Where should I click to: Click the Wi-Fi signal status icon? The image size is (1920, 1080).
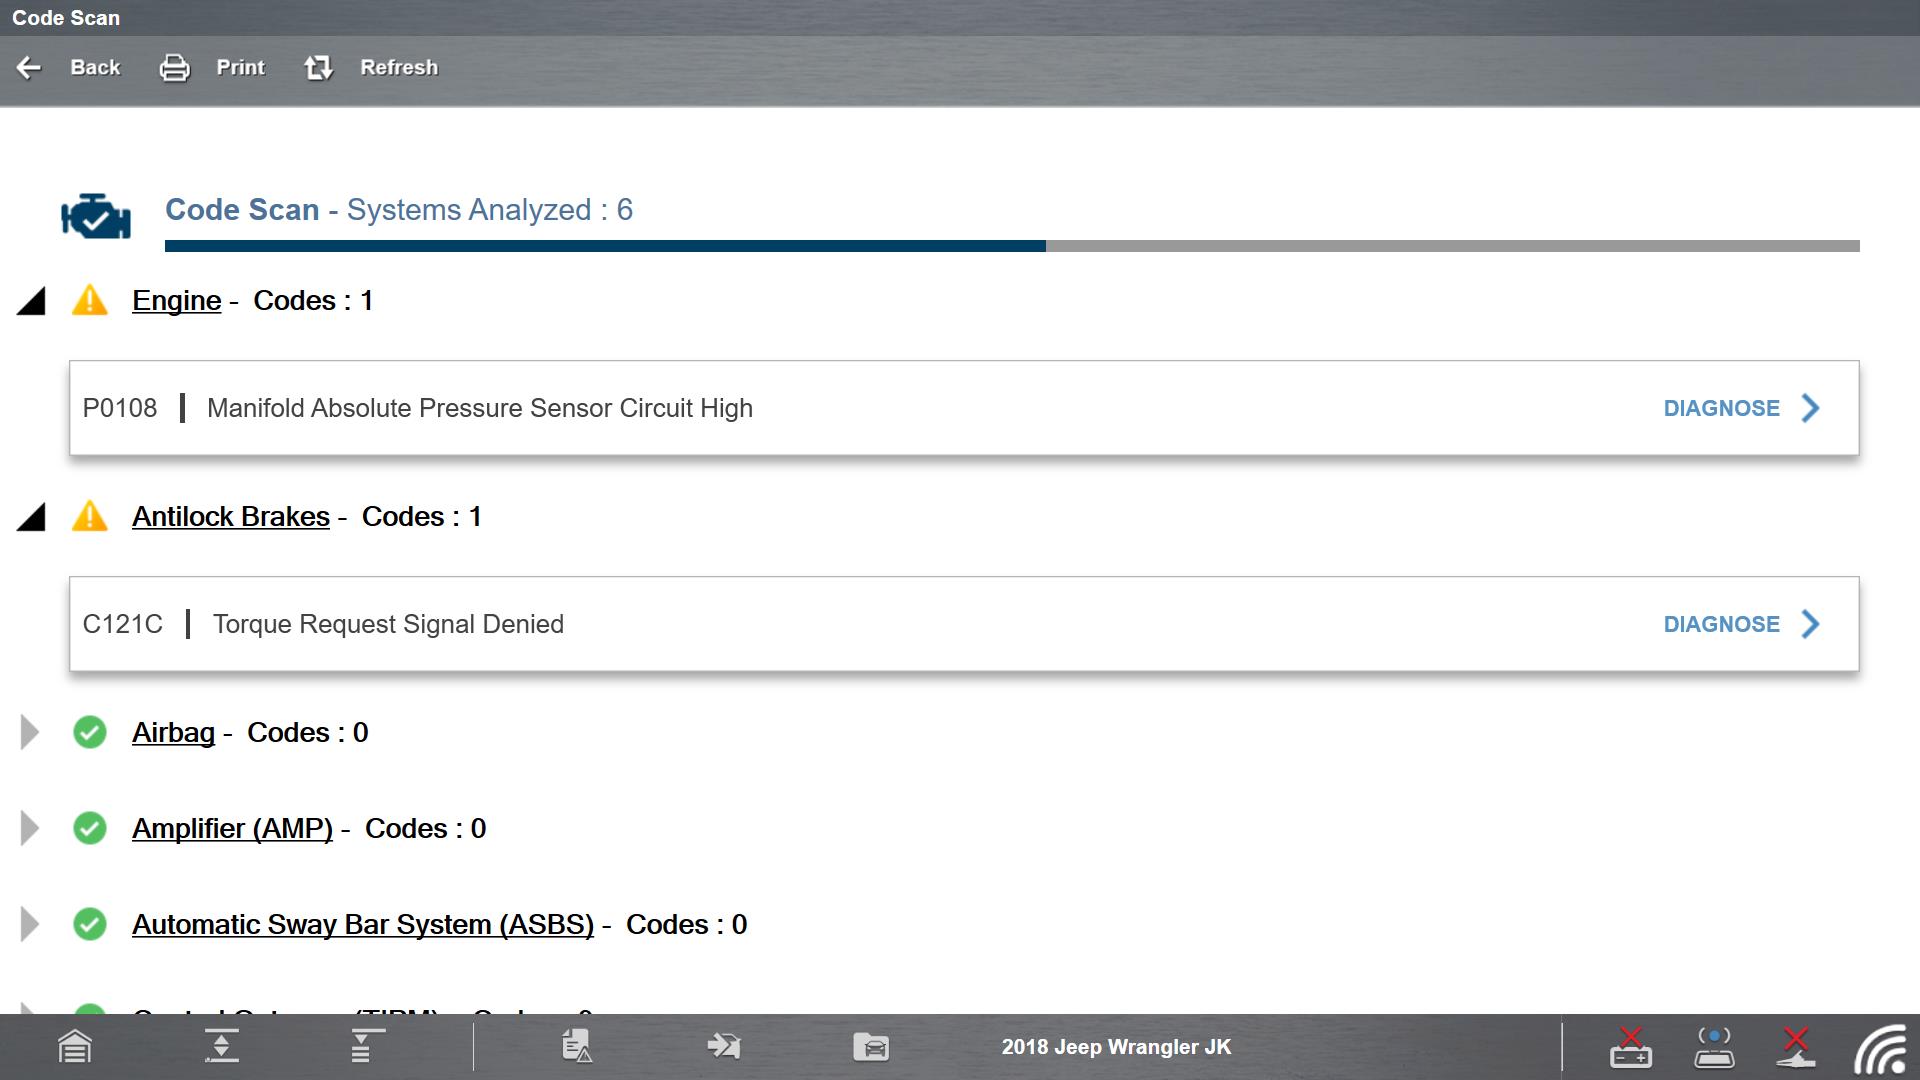click(x=1881, y=1050)
